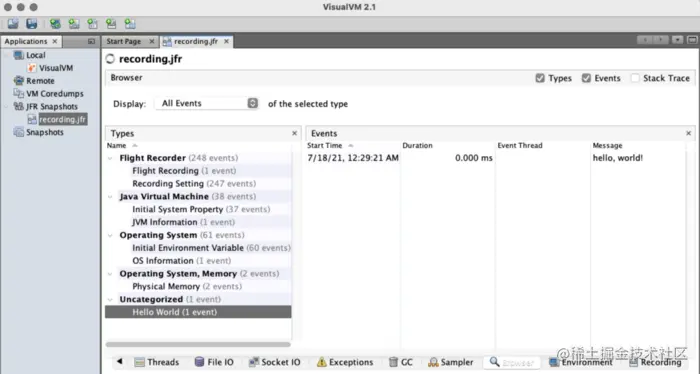Open the Exceptions view tab
The height and width of the screenshot is (374, 700).
pos(345,362)
